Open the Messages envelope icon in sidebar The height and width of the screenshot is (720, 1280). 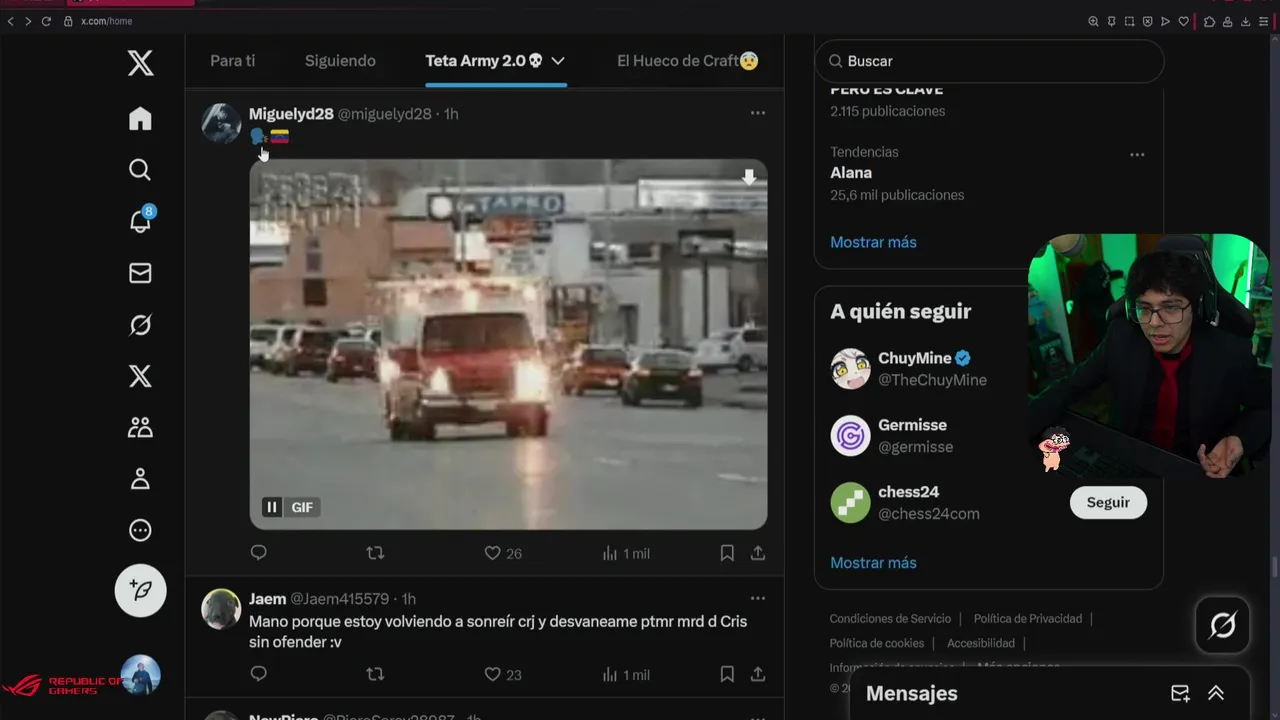pyautogui.click(x=140, y=273)
